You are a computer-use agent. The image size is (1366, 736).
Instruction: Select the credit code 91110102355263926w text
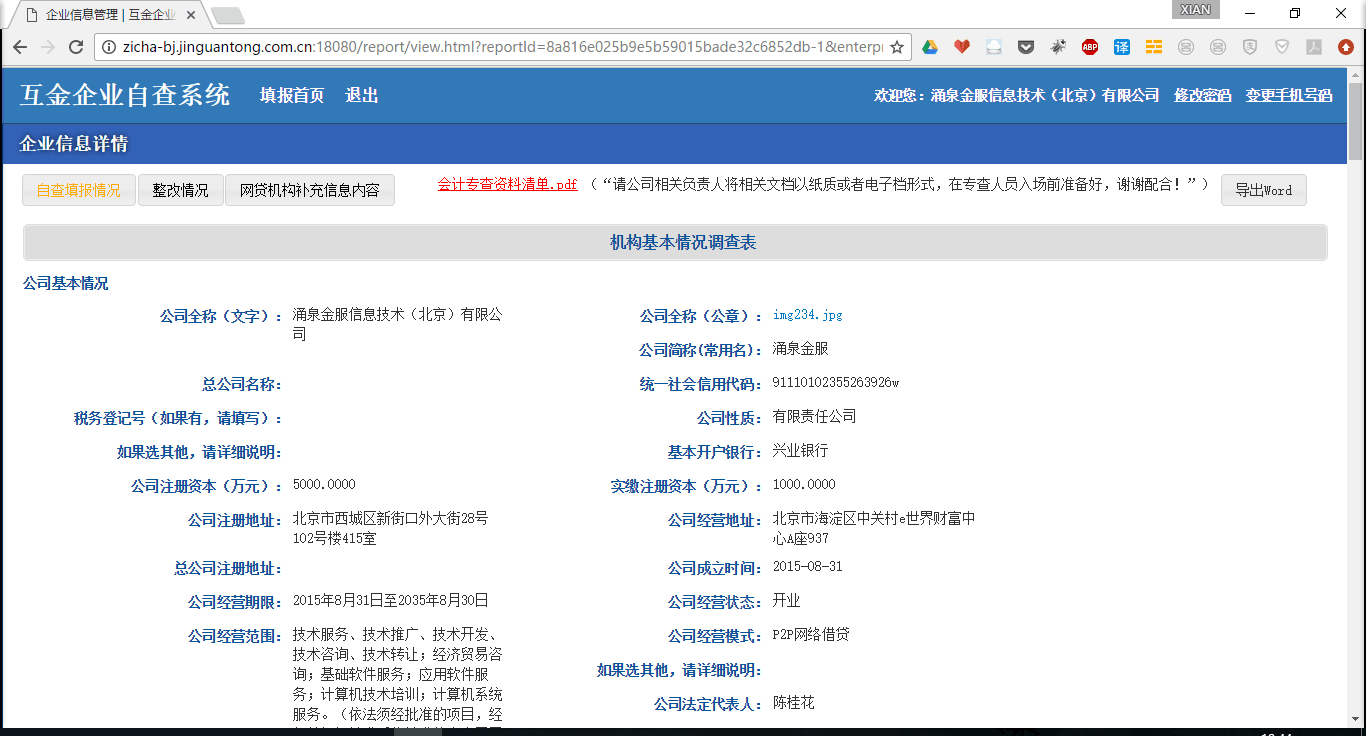point(836,383)
